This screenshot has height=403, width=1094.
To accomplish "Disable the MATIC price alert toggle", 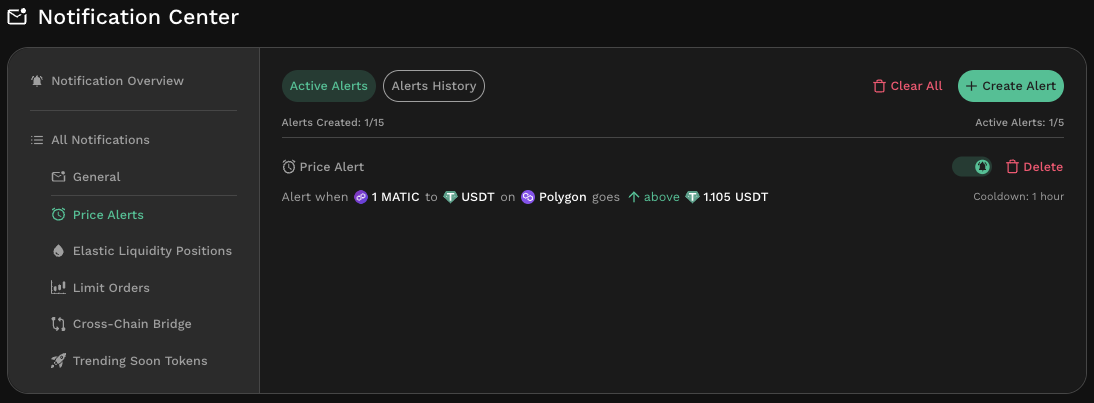I will click(x=971, y=167).
